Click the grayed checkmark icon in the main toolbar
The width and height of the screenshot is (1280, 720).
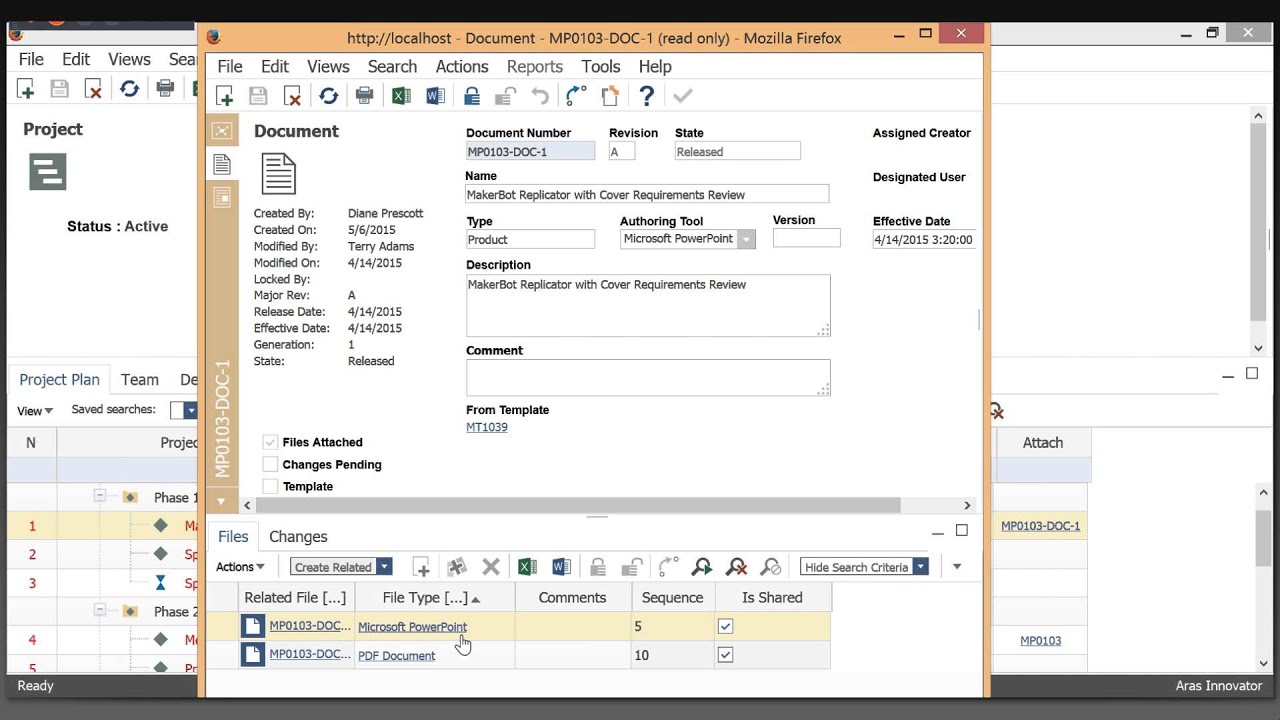[683, 96]
